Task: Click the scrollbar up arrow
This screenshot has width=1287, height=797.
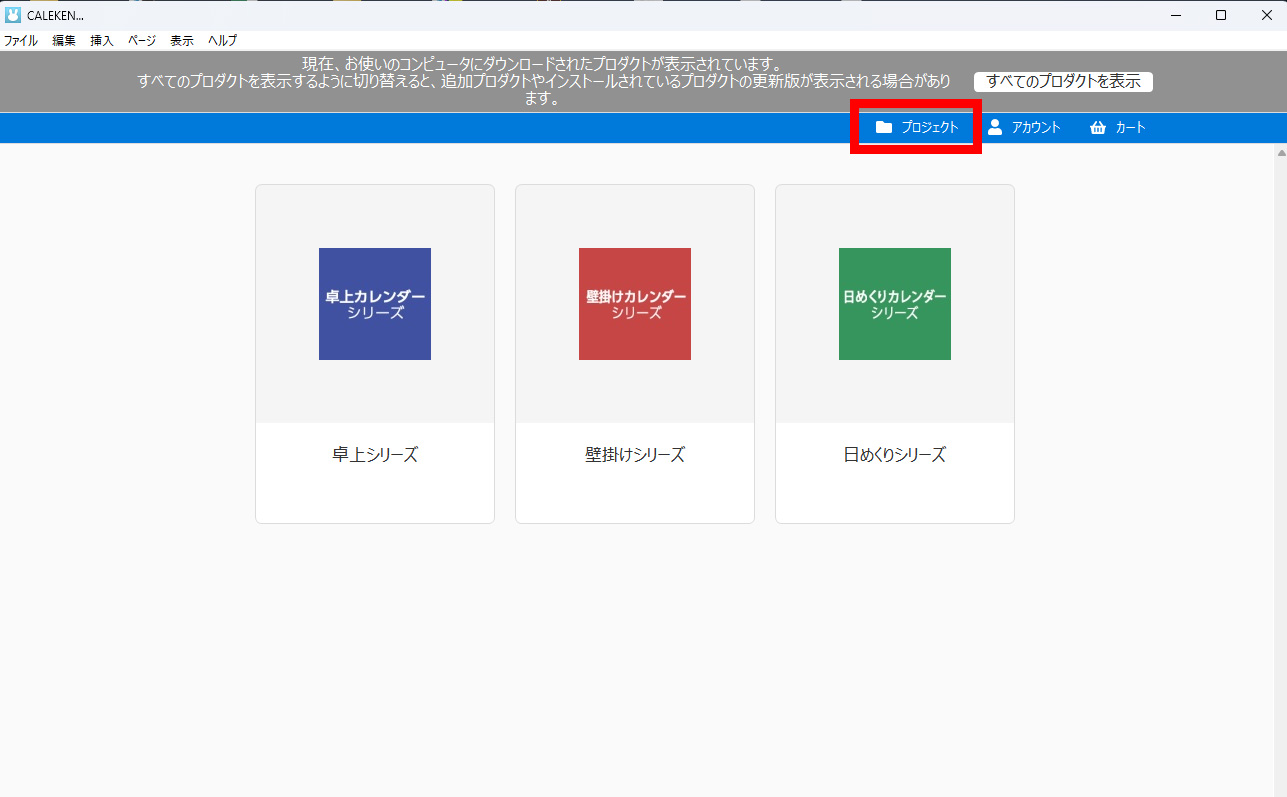Action: pos(1281,153)
